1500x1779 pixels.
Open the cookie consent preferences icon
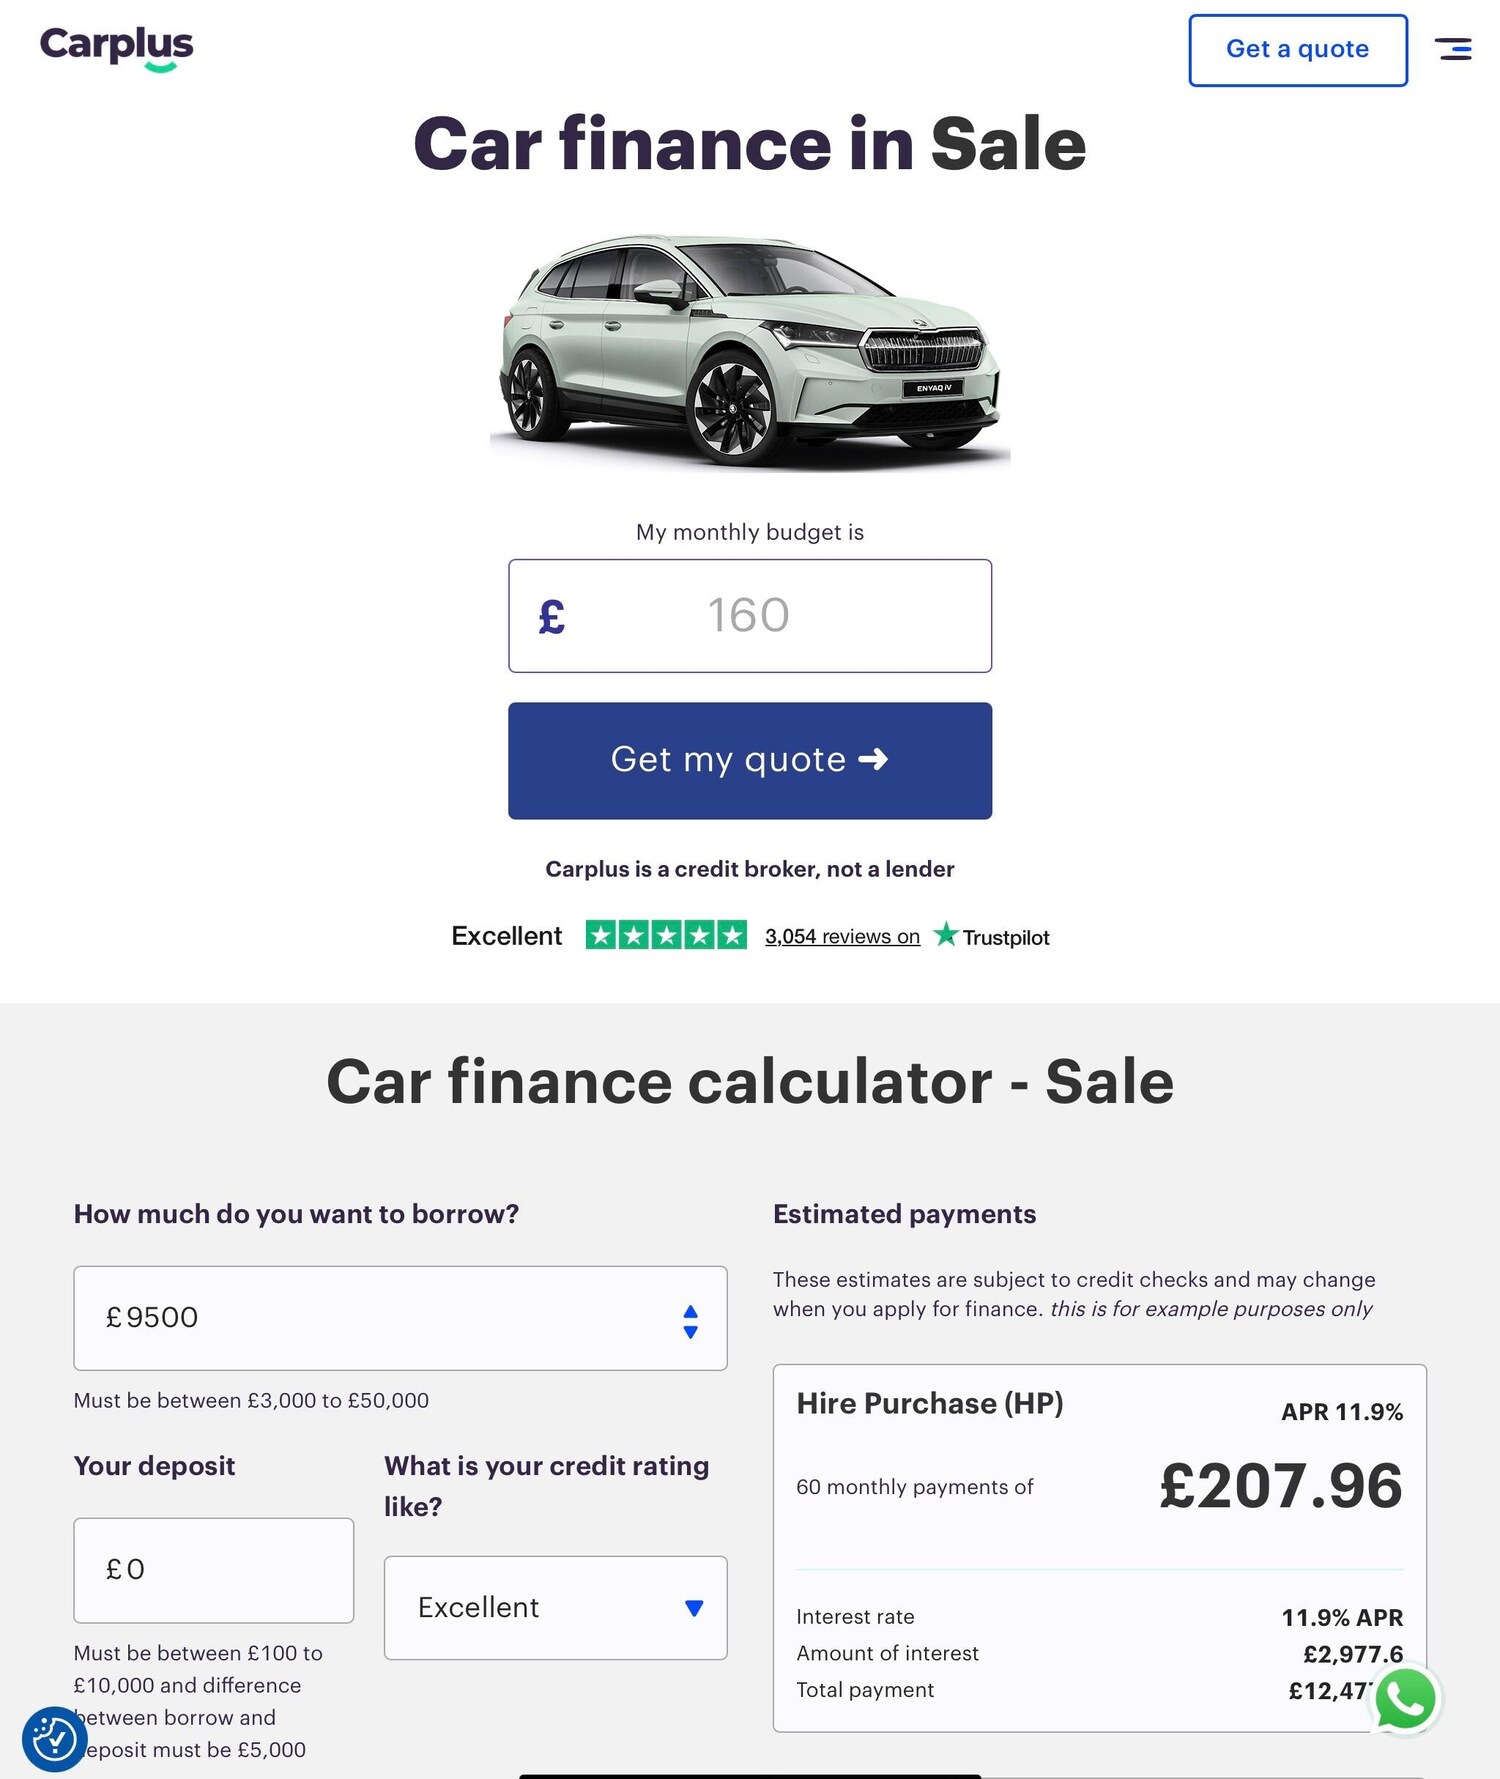(x=54, y=1739)
